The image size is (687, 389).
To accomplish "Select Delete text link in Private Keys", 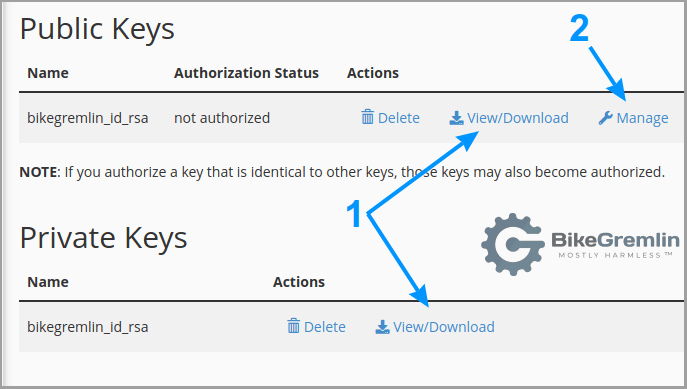I will (325, 327).
